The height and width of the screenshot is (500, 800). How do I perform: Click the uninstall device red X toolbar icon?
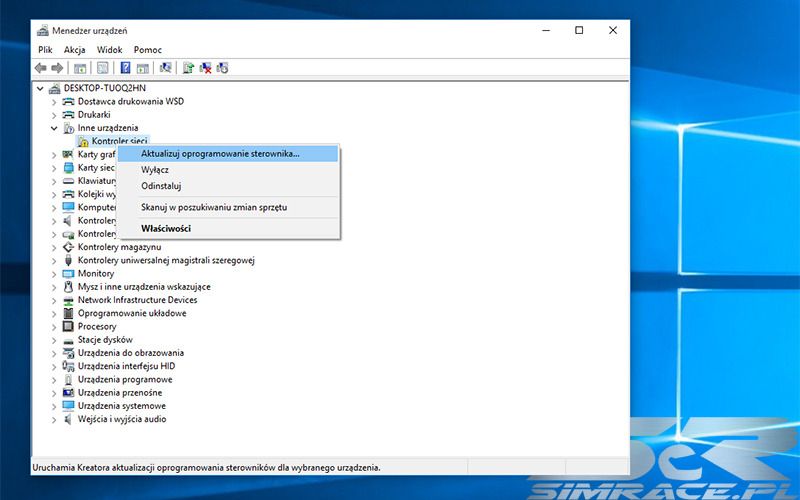pyautogui.click(x=205, y=68)
